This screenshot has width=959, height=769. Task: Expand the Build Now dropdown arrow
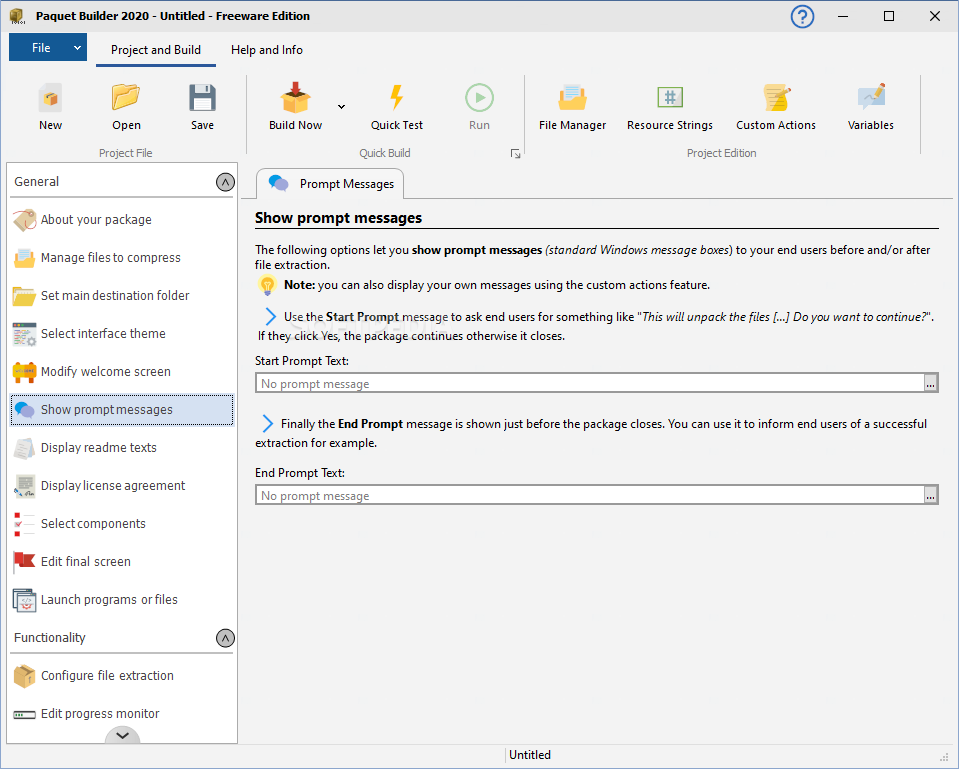[341, 106]
